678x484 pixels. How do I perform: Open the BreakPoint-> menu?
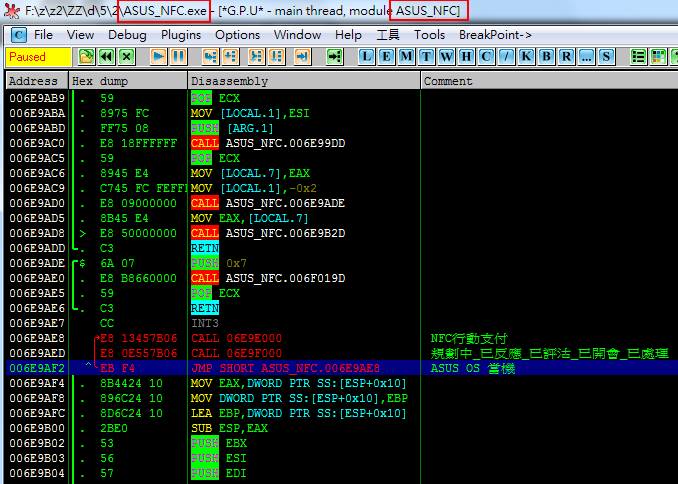tap(496, 35)
